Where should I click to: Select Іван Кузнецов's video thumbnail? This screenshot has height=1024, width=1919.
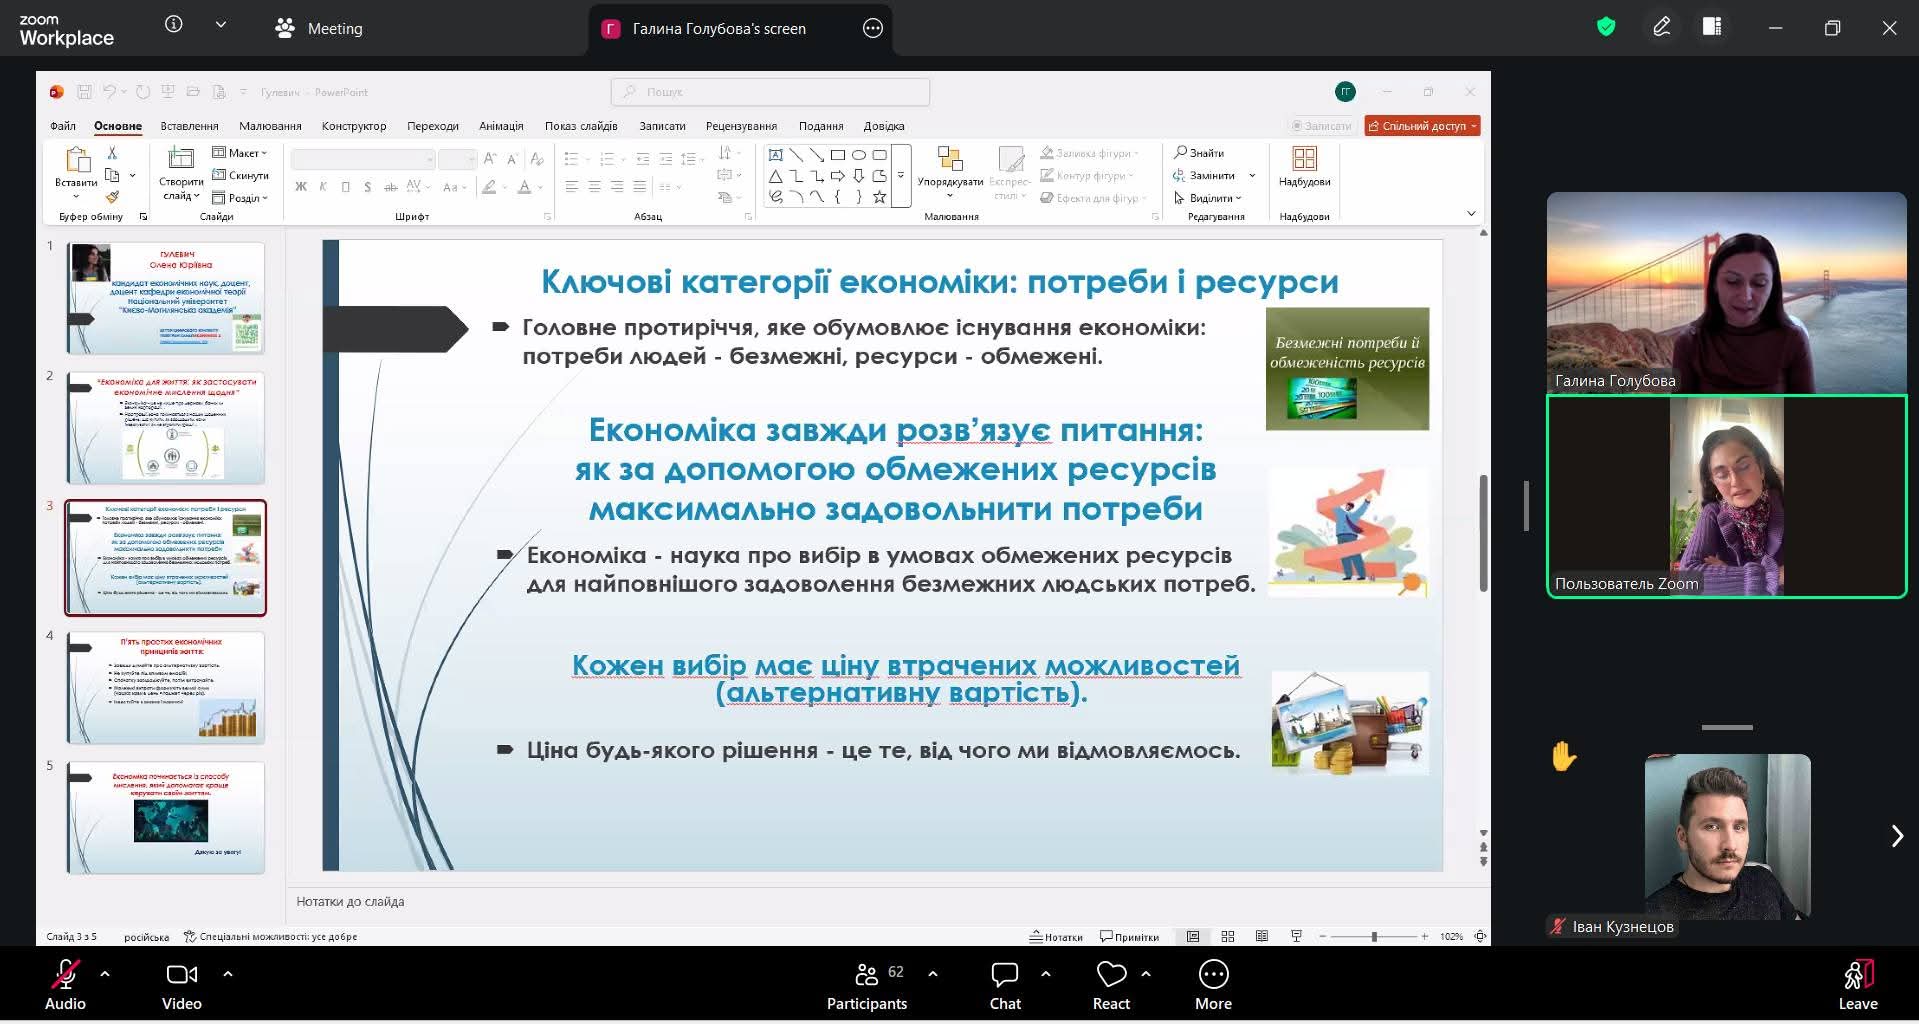(x=1727, y=838)
